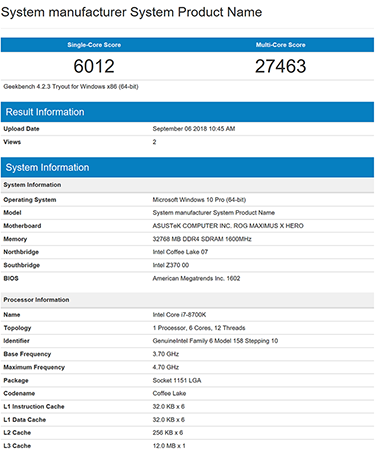This screenshot has height=457, width=375.
Task: Select the Codename value Coffee Lake
Action: point(169,393)
